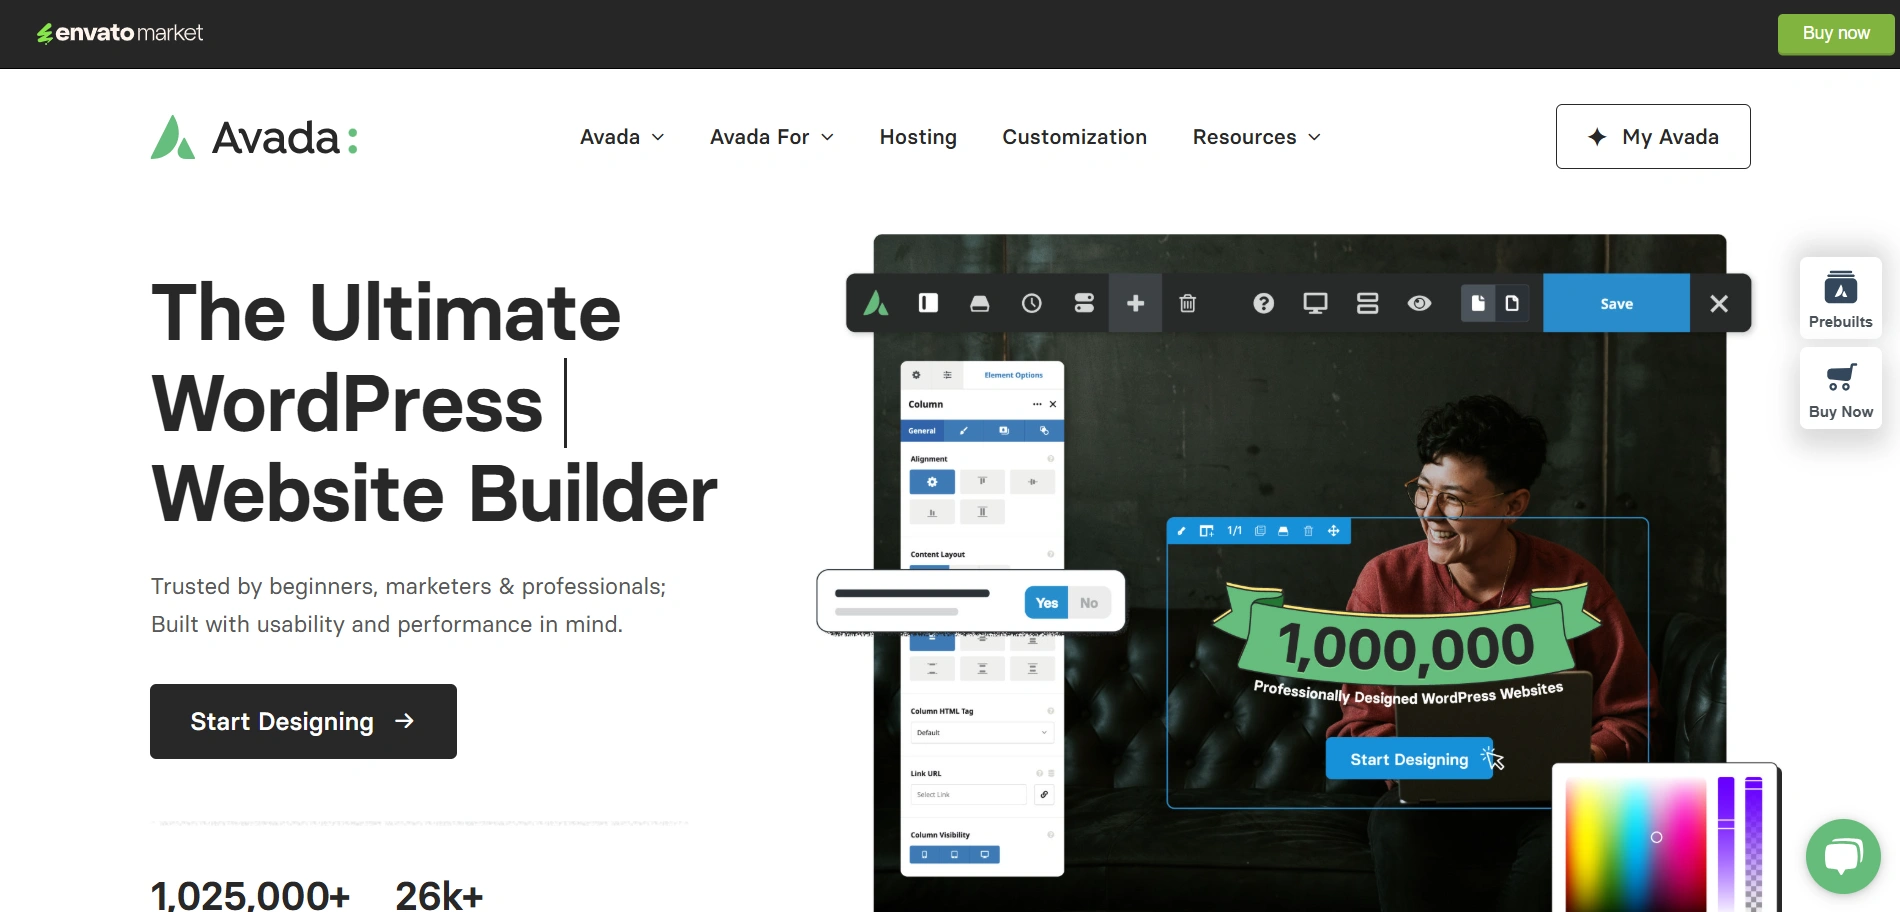Select the bottom alignment option

coord(932,512)
